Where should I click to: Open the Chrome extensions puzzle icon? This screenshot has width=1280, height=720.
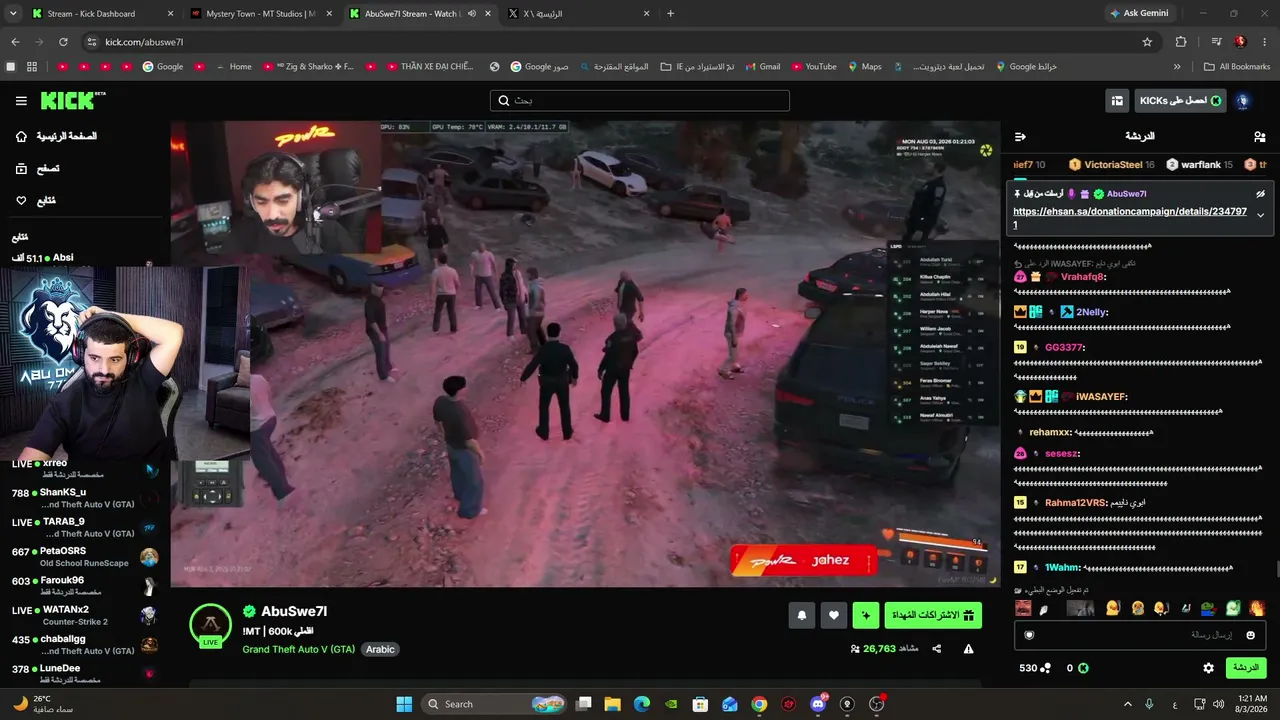click(x=1181, y=42)
